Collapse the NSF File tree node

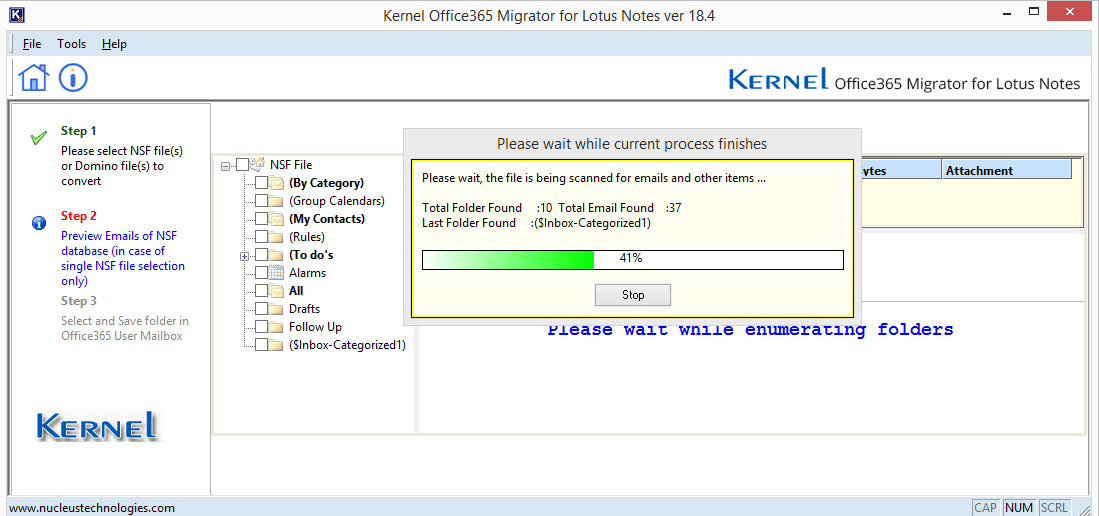(x=226, y=166)
